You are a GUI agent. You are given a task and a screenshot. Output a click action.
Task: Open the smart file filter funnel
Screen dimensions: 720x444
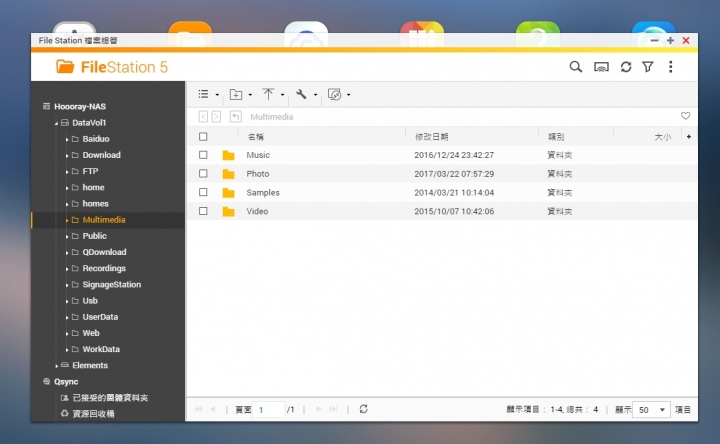648,67
